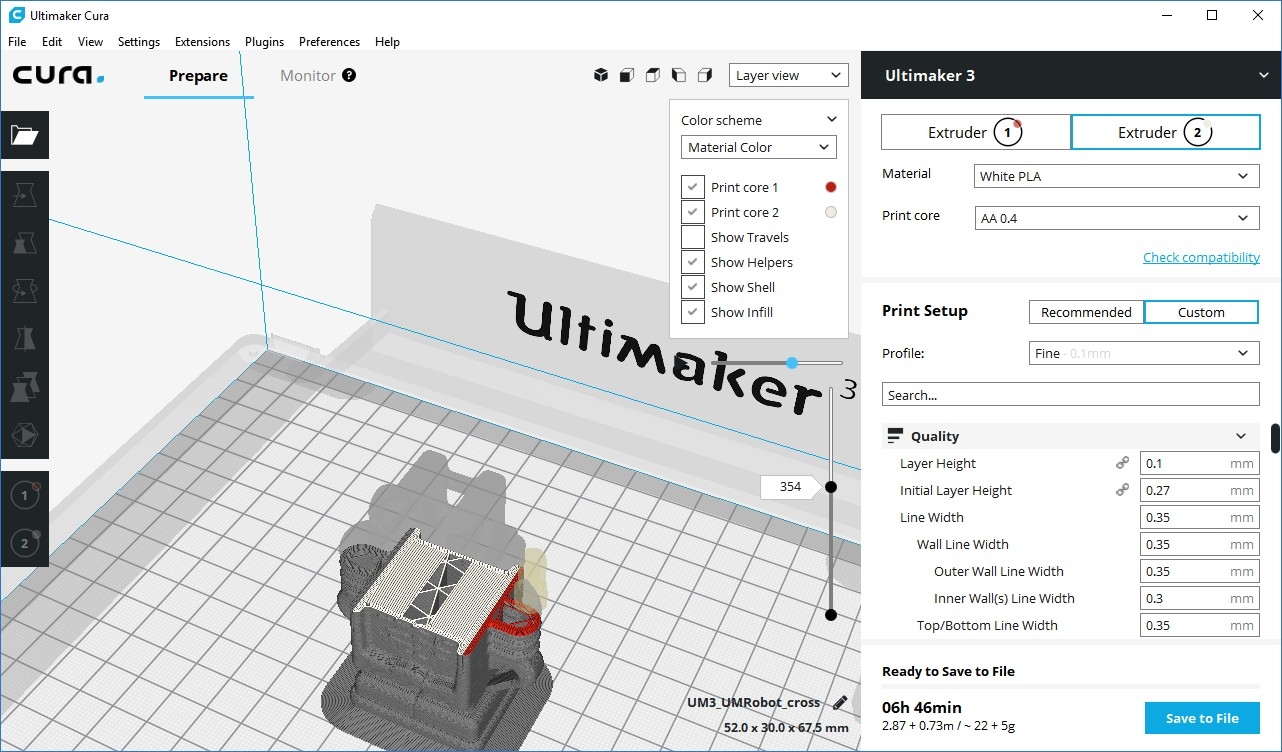Open the Layer view dropdown
This screenshot has width=1282, height=752.
click(x=789, y=75)
